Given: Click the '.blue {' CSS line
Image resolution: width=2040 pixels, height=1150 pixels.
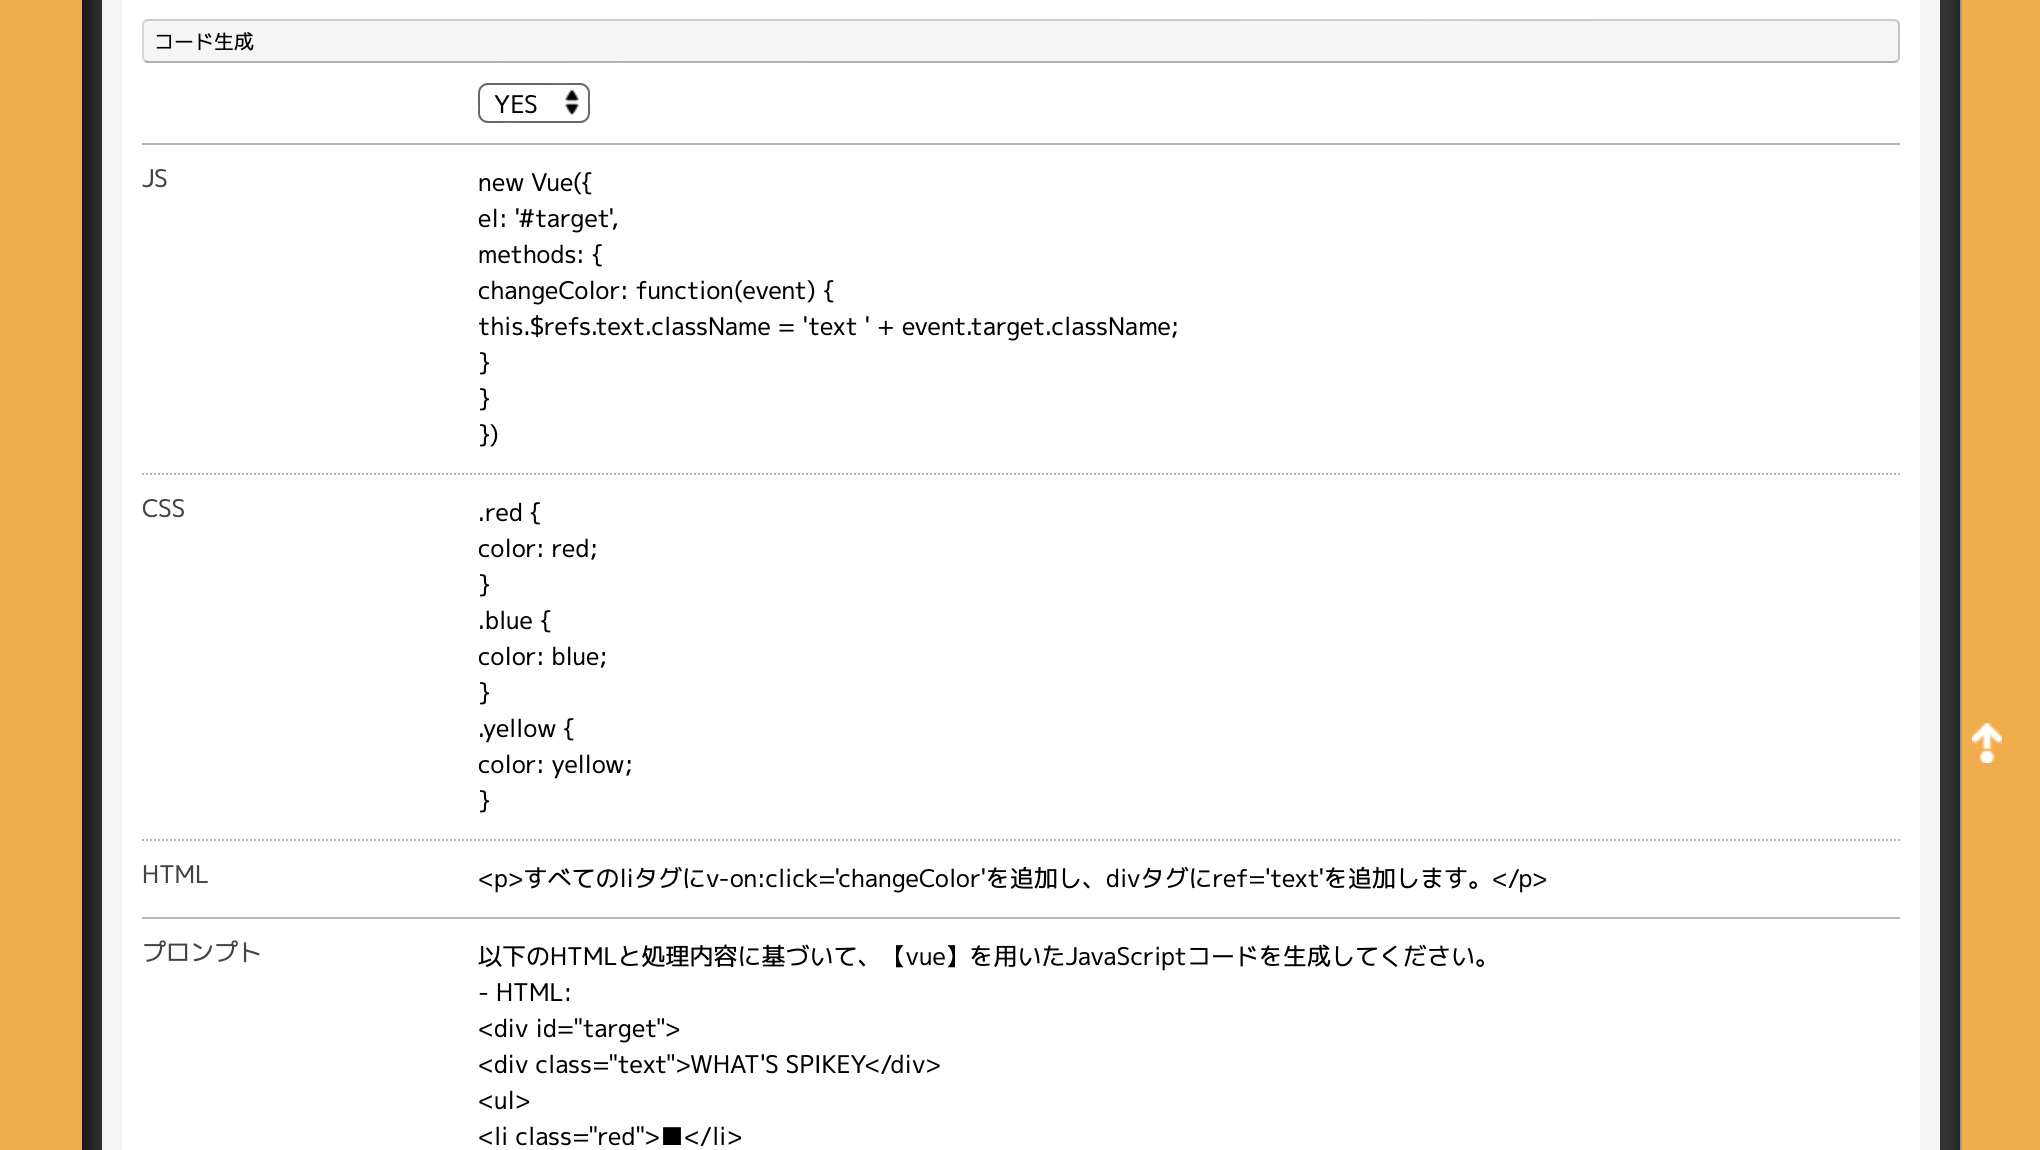Looking at the screenshot, I should (x=514, y=621).
